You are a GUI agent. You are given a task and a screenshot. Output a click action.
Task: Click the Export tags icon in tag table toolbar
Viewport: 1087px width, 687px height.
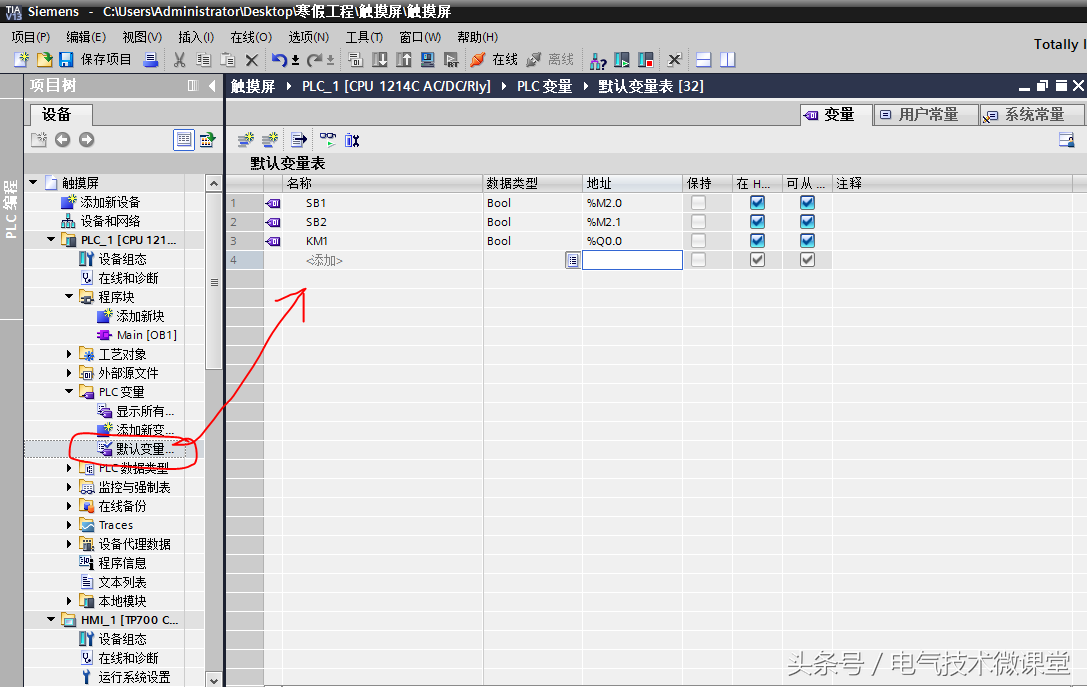tap(299, 140)
